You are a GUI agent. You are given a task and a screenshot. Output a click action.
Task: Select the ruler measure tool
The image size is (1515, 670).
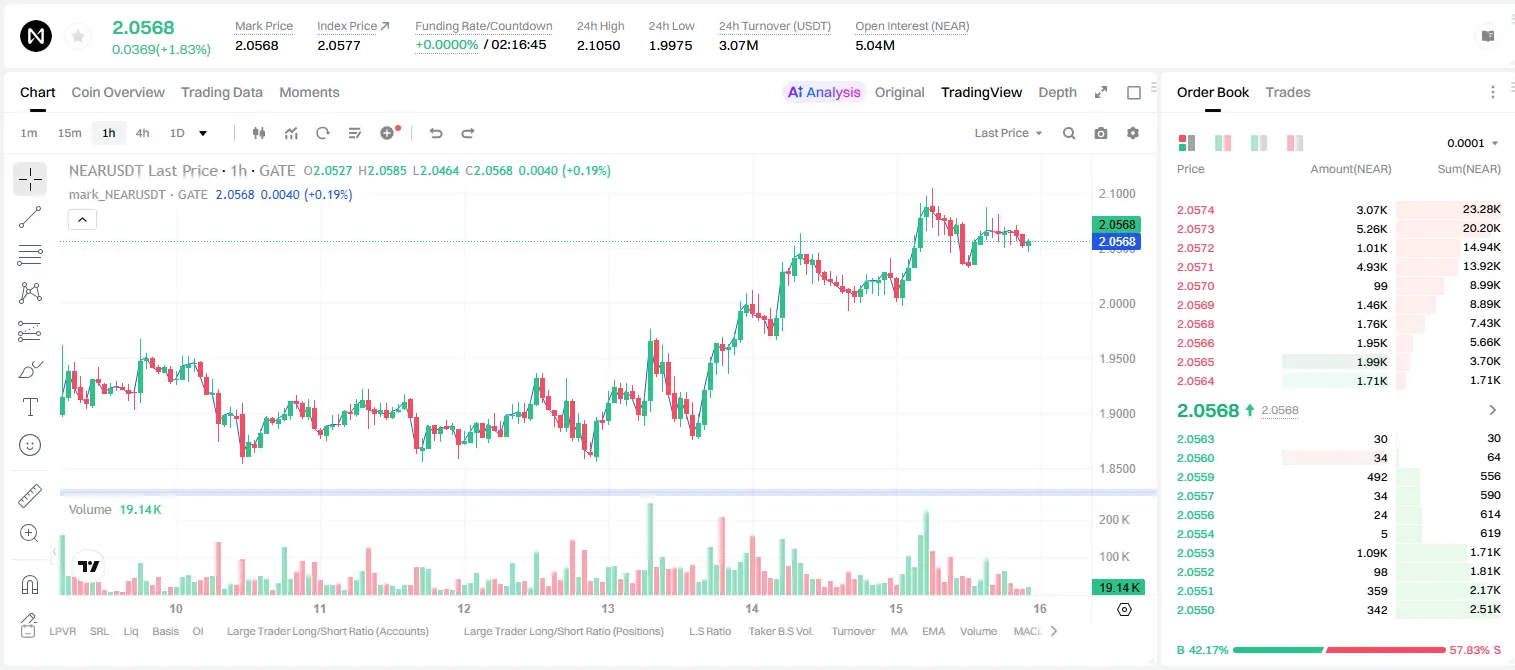[x=30, y=496]
